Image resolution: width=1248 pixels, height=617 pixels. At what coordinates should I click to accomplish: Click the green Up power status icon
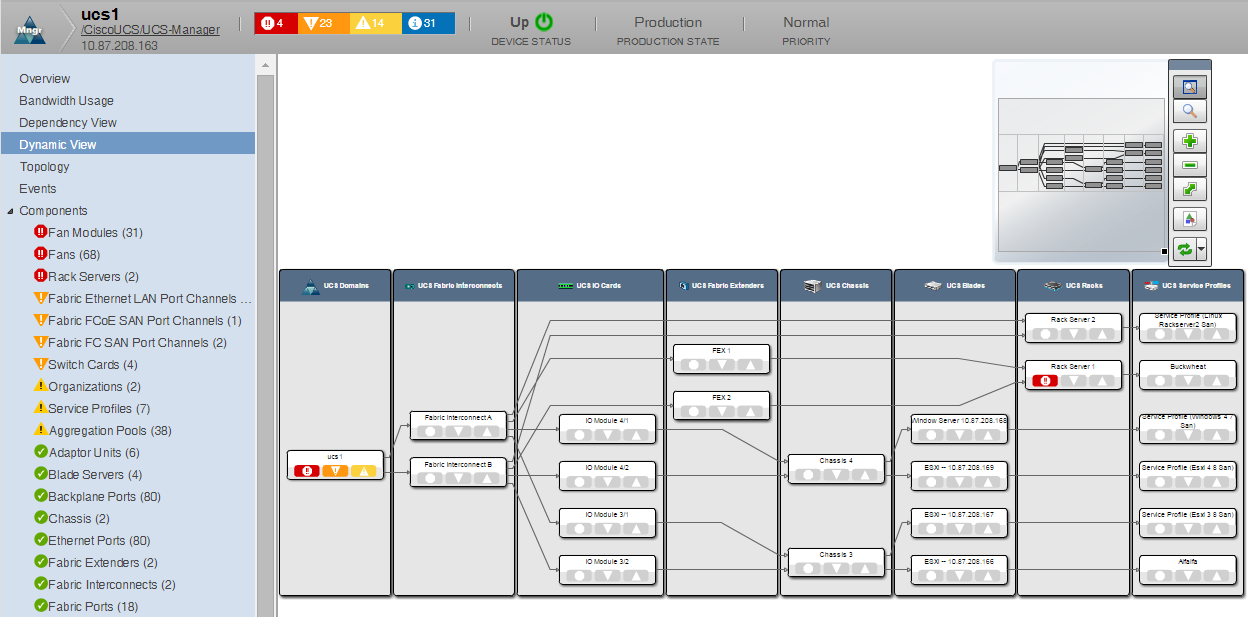tap(544, 22)
